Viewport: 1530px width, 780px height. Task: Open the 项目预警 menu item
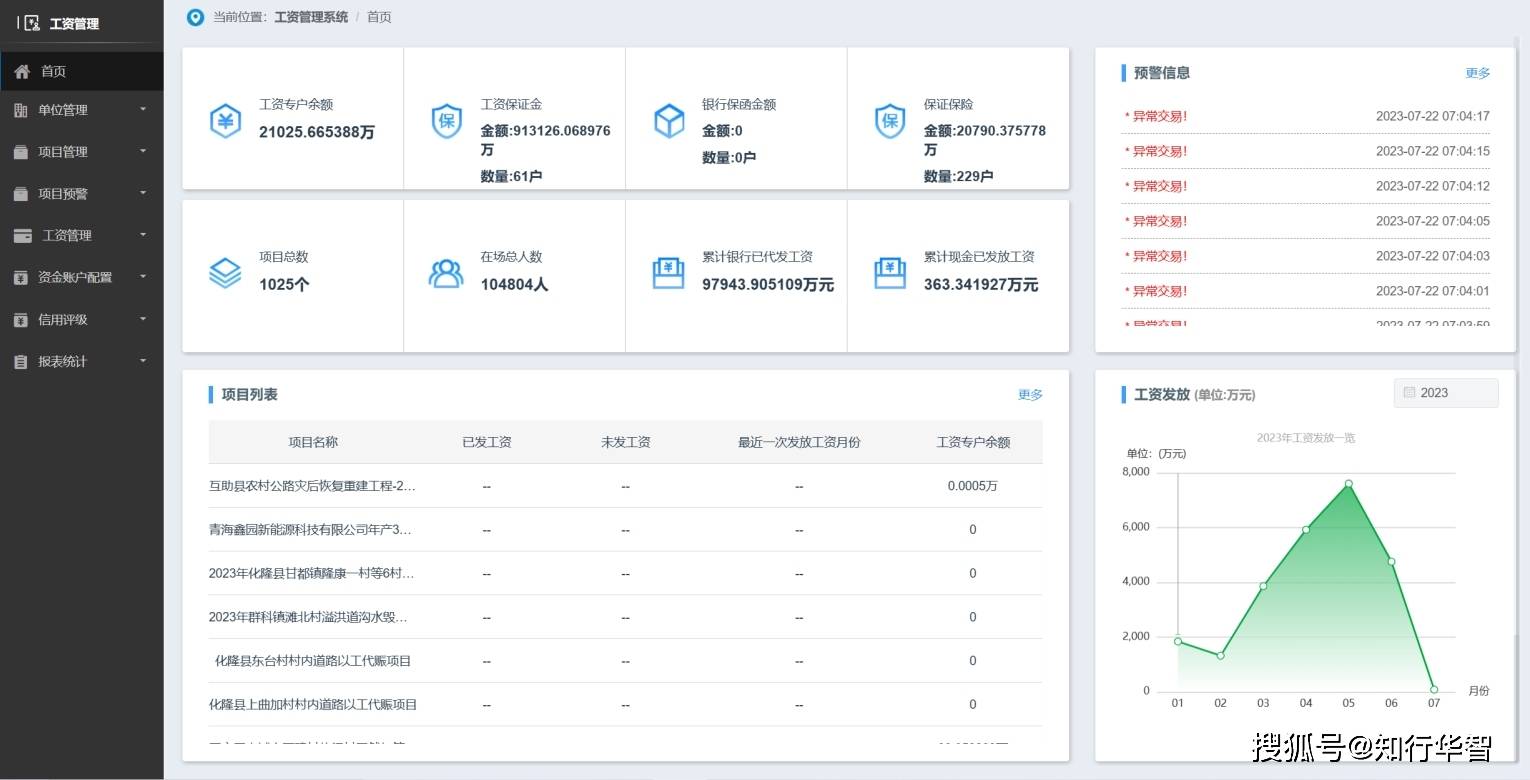(82, 194)
